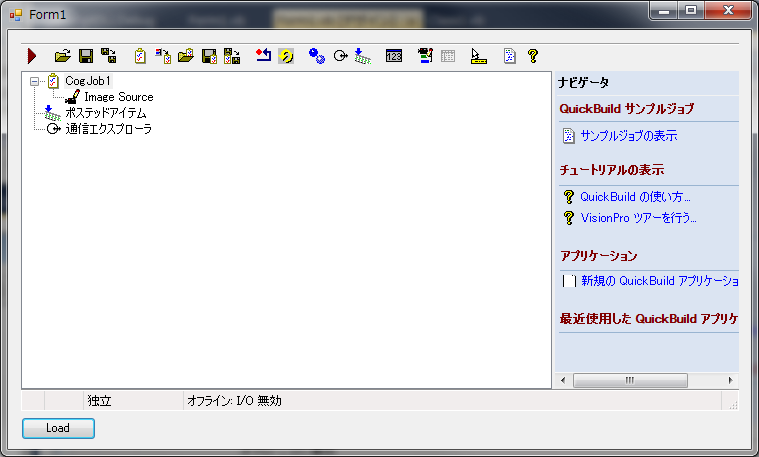Click the red diamond blue arrow icon
The width and height of the screenshot is (759, 457).
coord(263,56)
